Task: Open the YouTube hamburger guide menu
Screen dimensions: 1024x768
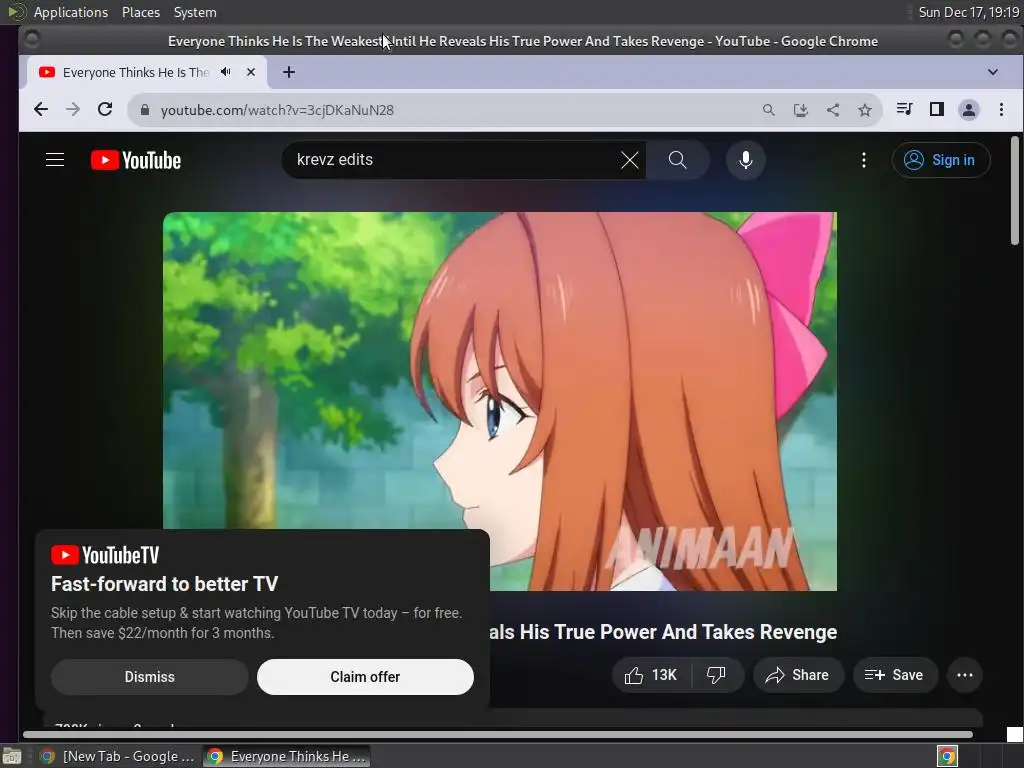Action: click(x=55, y=160)
